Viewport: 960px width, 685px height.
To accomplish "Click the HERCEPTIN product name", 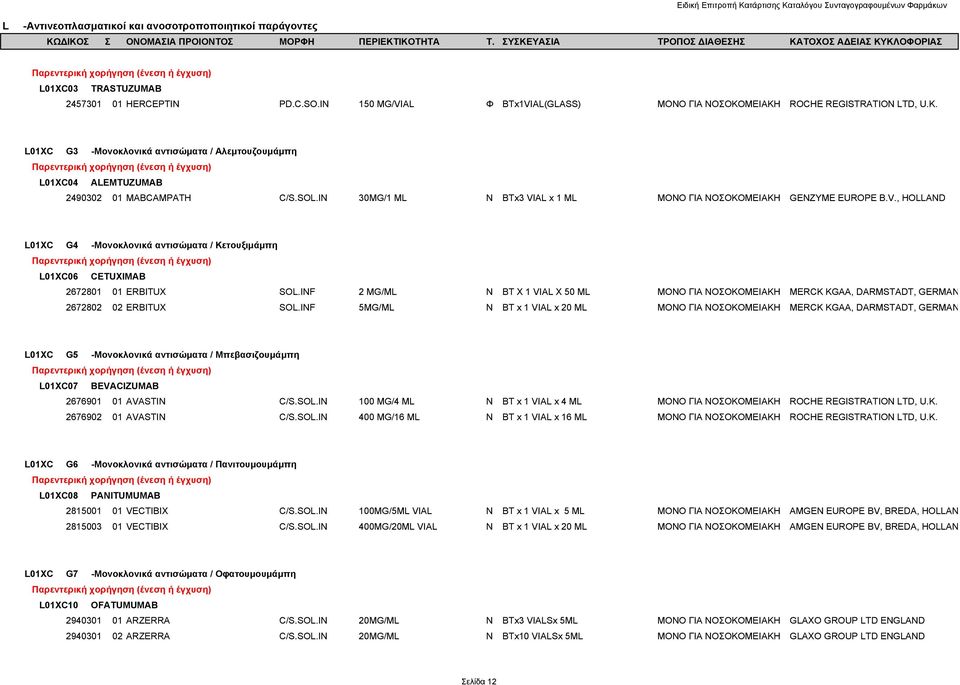I will [152, 104].
